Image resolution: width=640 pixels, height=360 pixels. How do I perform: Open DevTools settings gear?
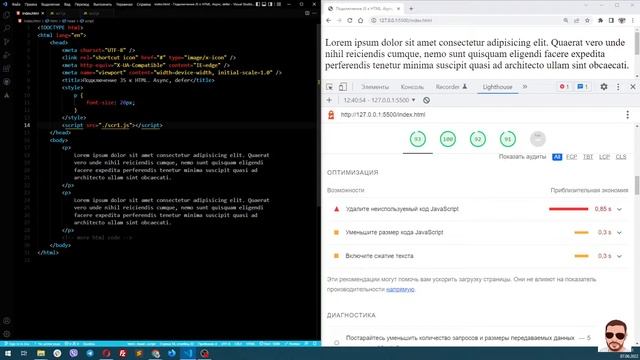(604, 87)
